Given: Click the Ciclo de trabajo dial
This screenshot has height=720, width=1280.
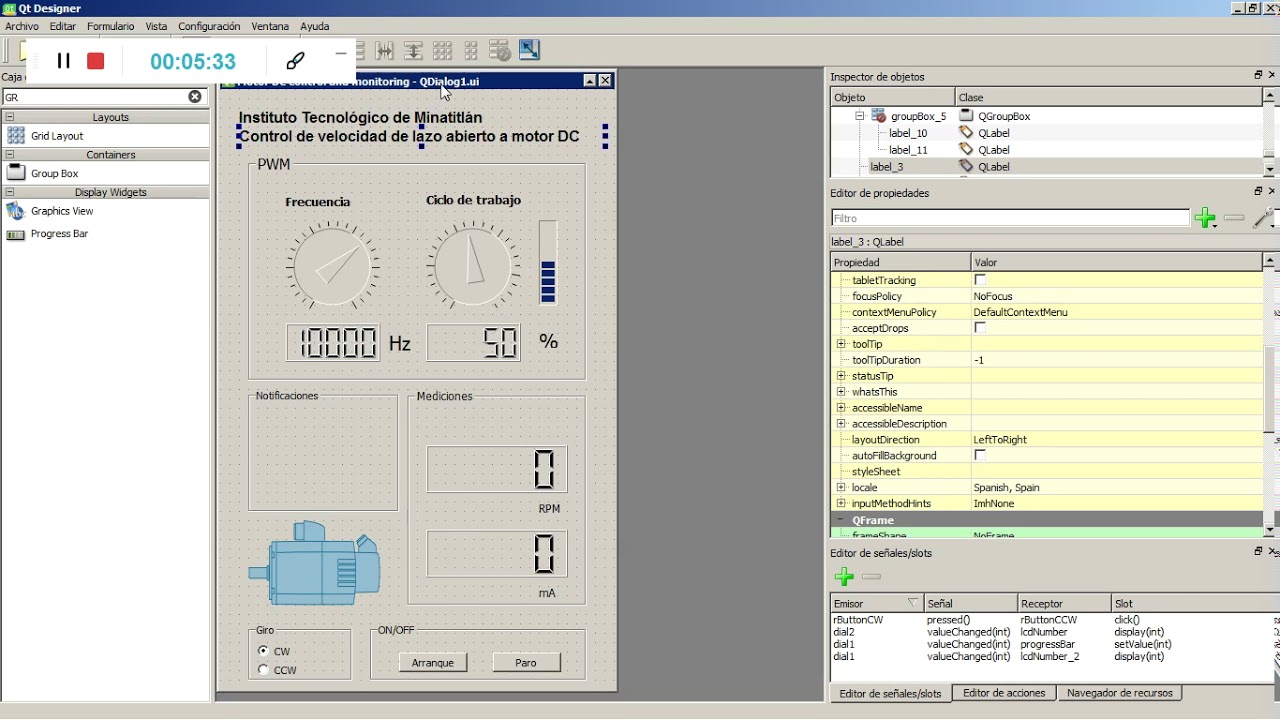Looking at the screenshot, I should 473,265.
